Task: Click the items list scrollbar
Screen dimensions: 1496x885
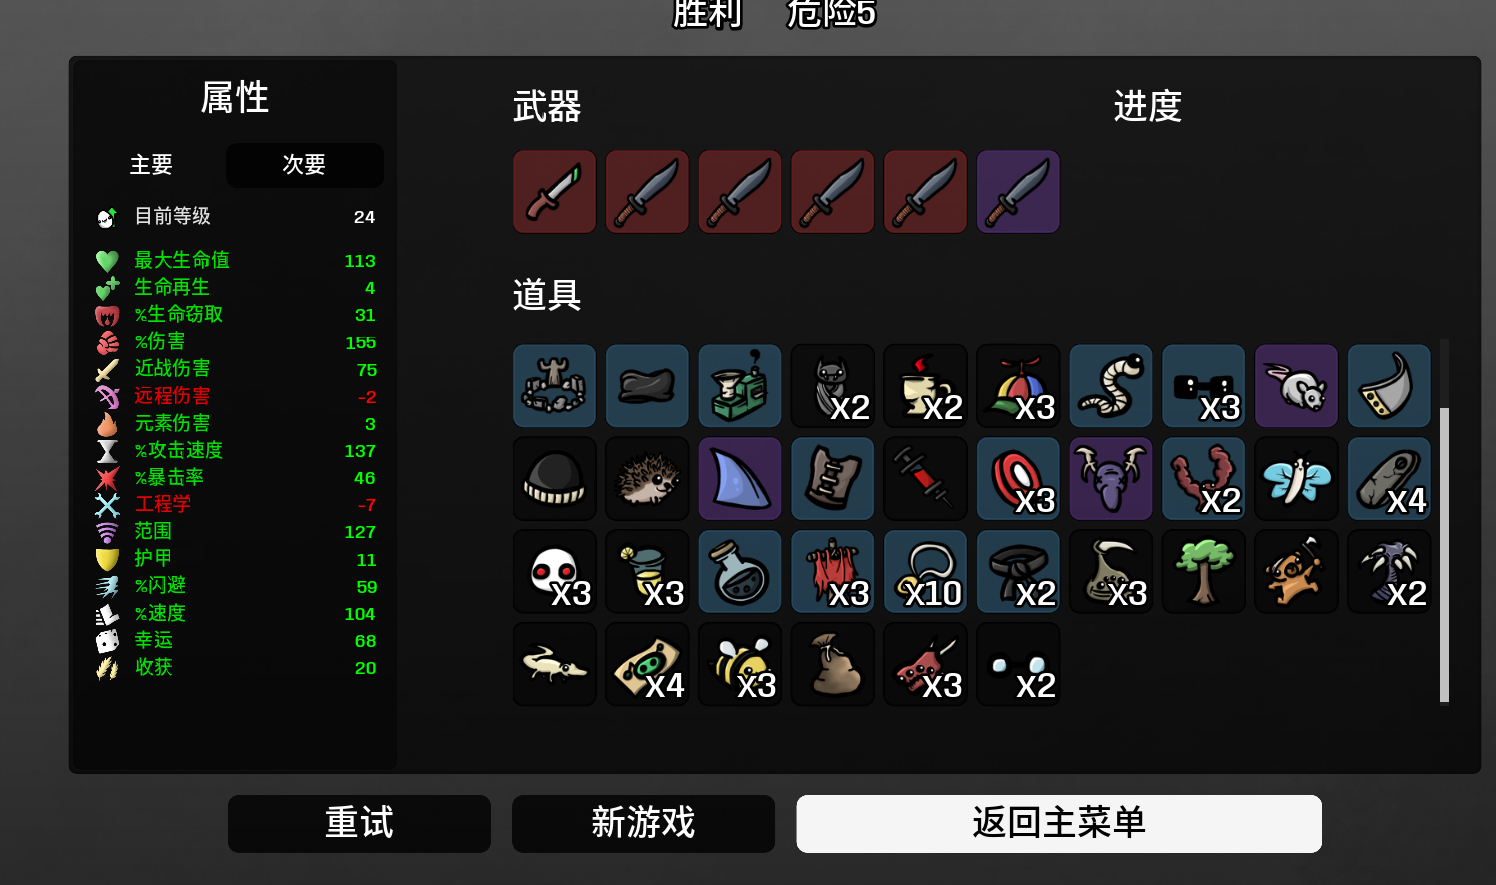Action: [1444, 555]
